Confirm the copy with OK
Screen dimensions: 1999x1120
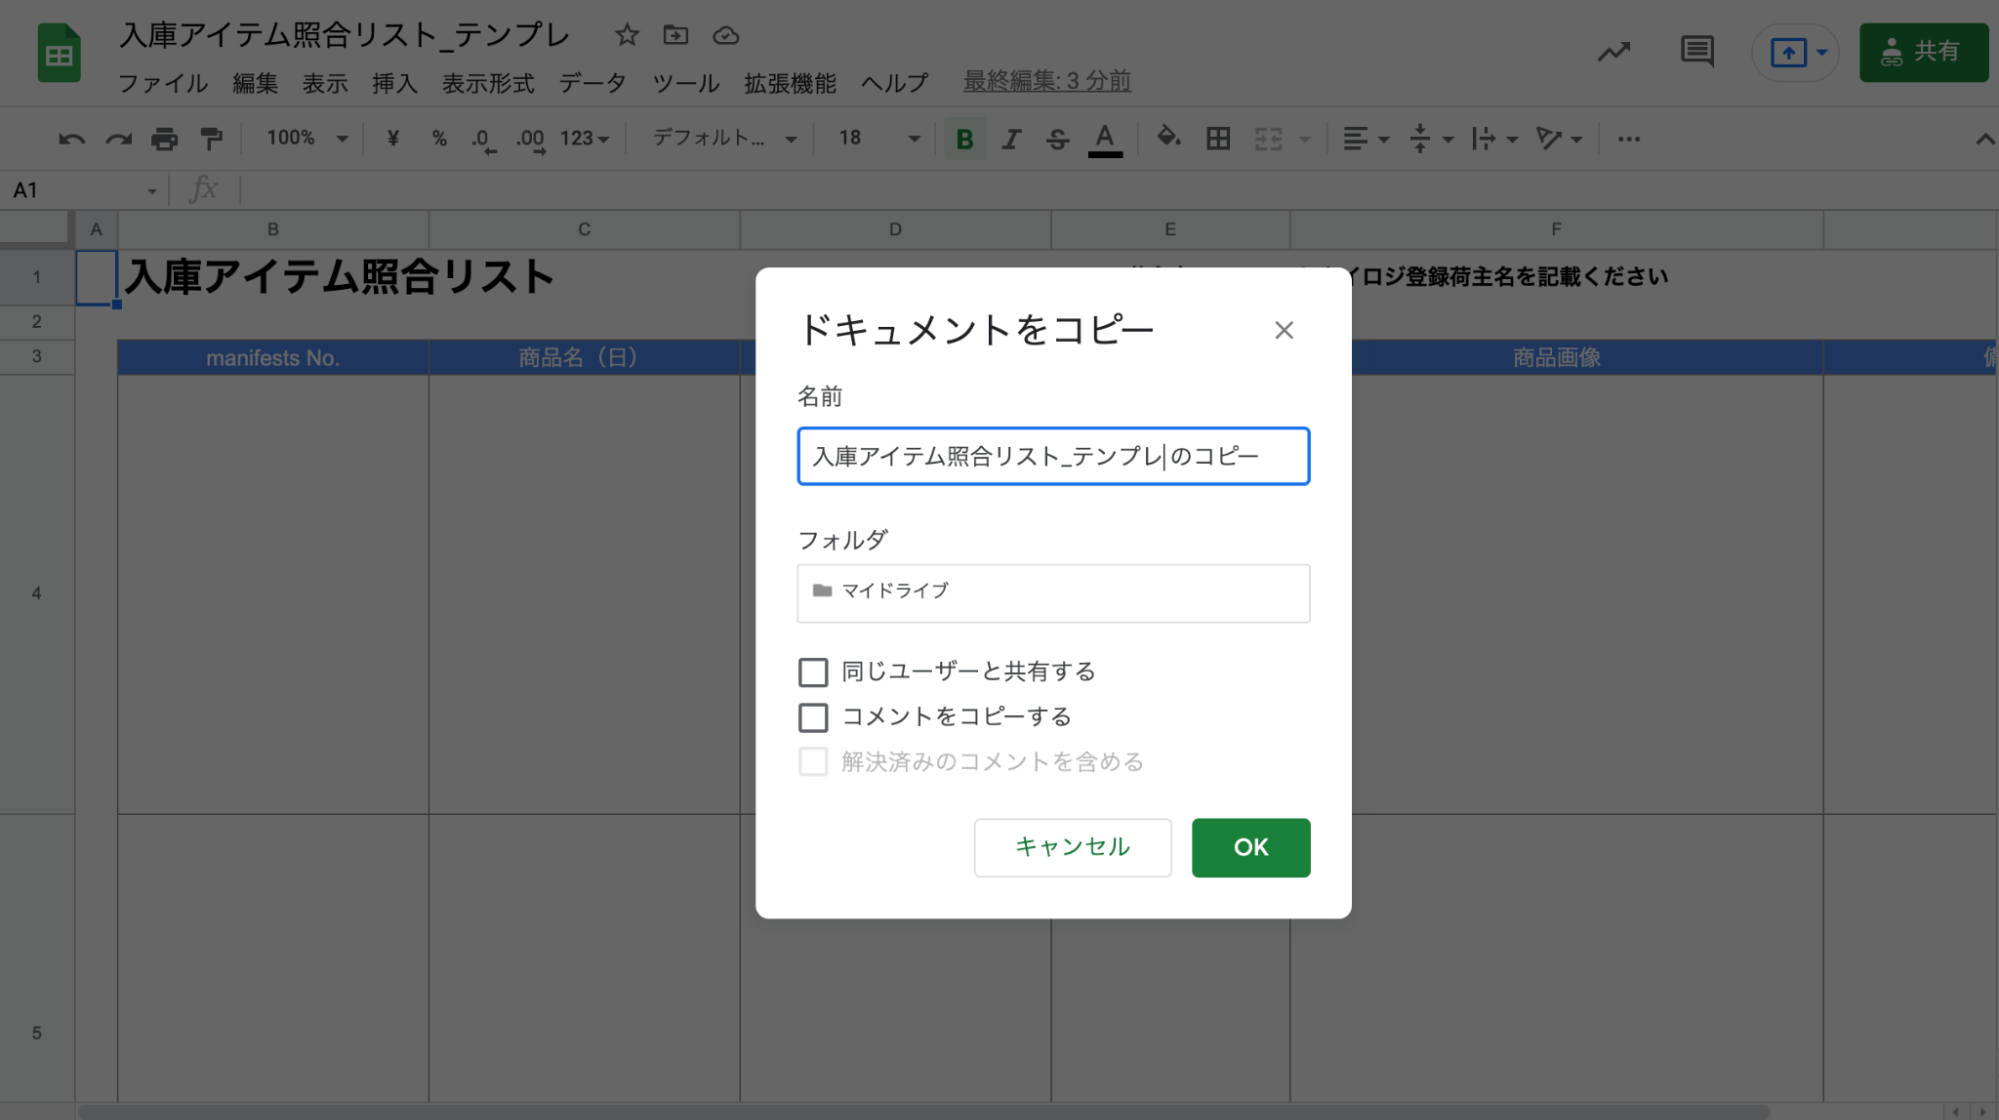(x=1249, y=847)
